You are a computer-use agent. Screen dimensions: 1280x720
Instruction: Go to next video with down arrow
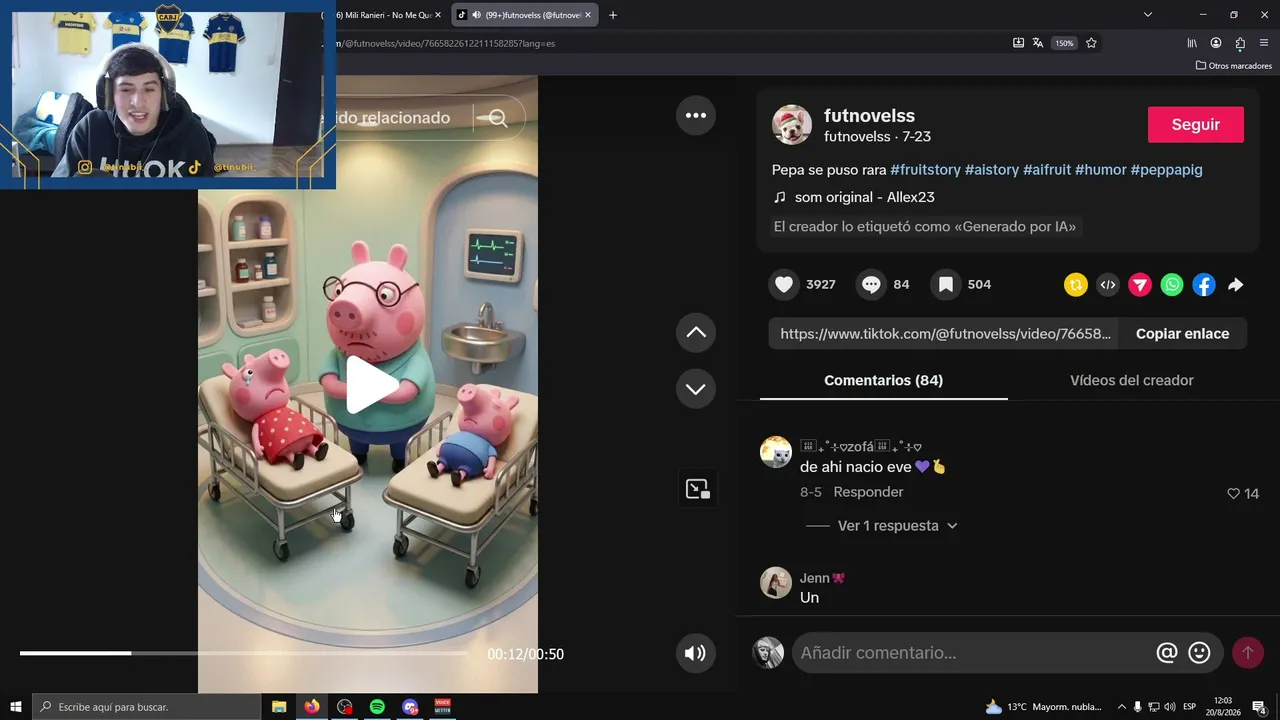696,389
